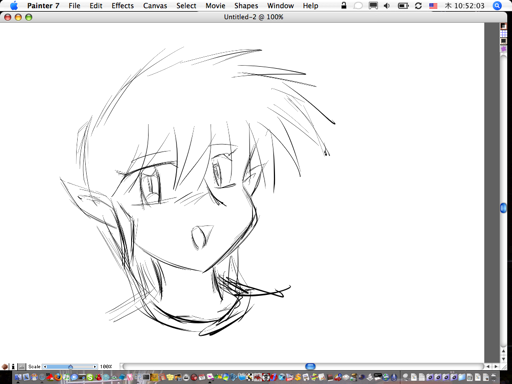Click the battery status icon

[x=403, y=6]
